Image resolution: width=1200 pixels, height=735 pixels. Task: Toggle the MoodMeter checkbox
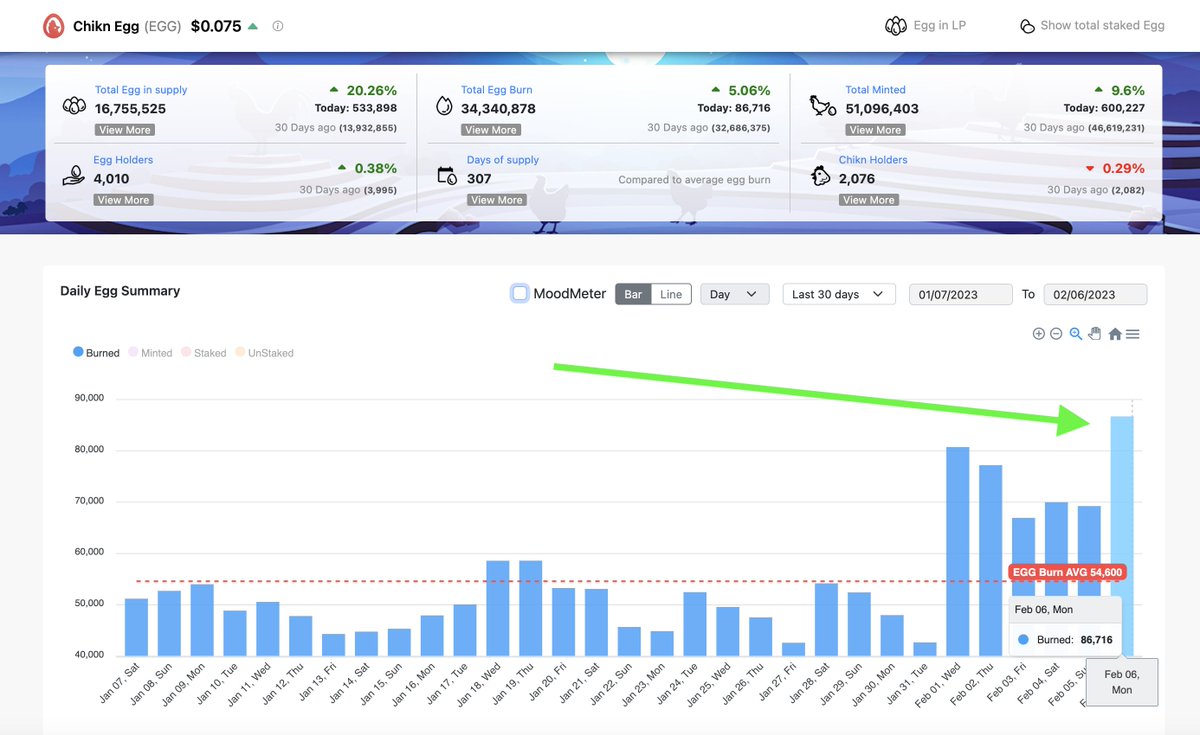520,293
